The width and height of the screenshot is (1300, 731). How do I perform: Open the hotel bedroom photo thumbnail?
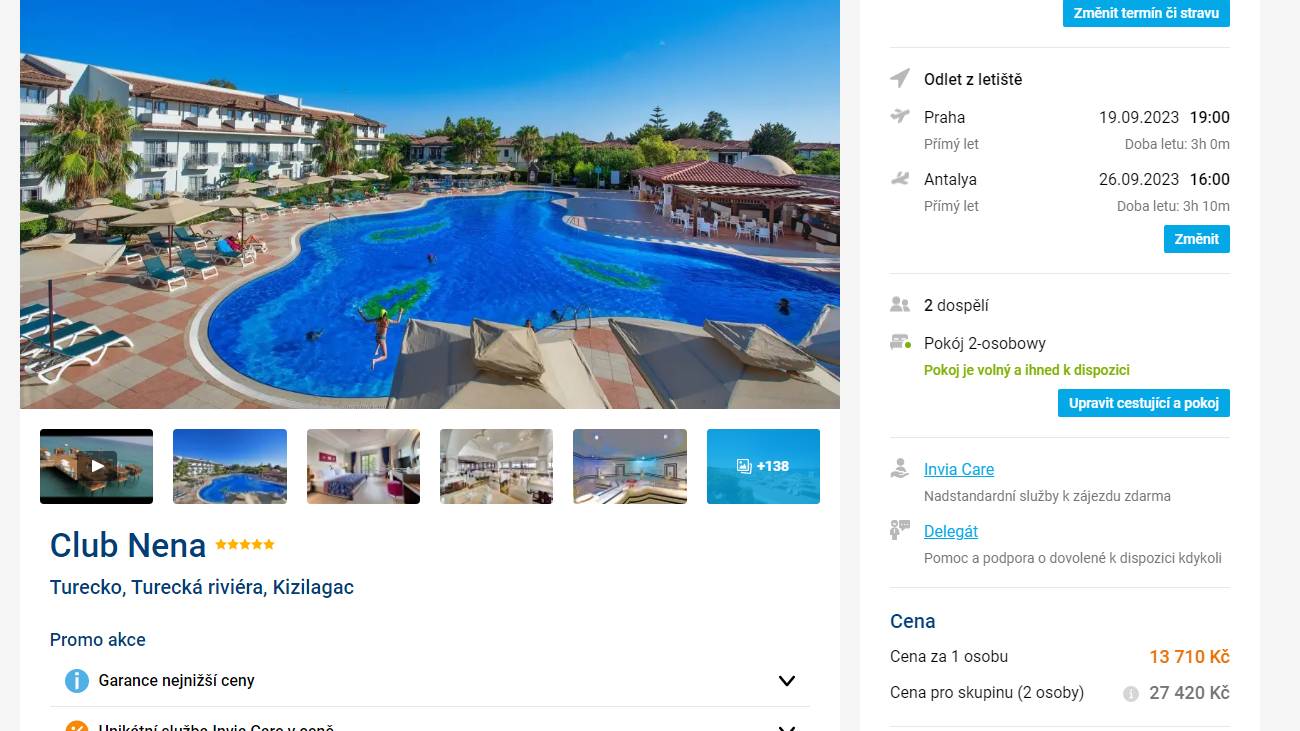click(x=363, y=466)
